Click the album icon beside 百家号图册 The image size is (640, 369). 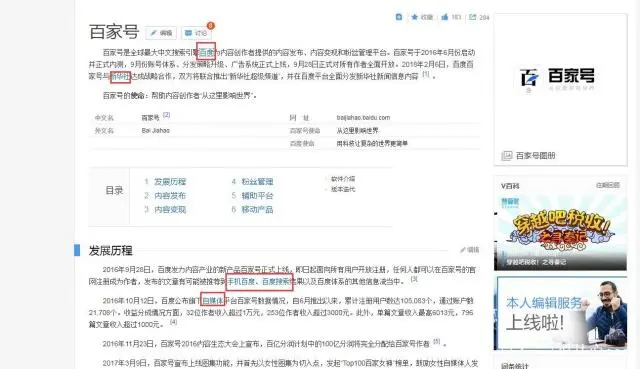click(507, 156)
